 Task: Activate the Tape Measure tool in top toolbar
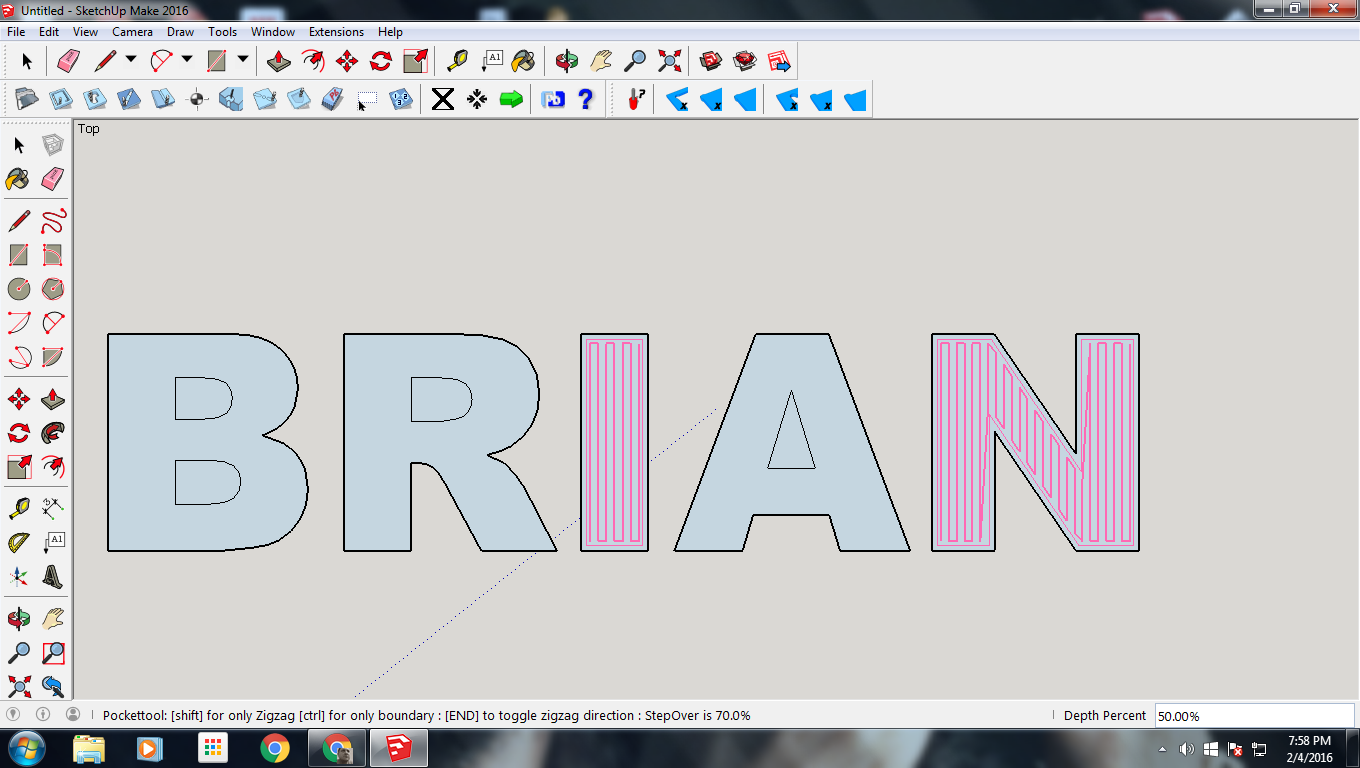457,62
